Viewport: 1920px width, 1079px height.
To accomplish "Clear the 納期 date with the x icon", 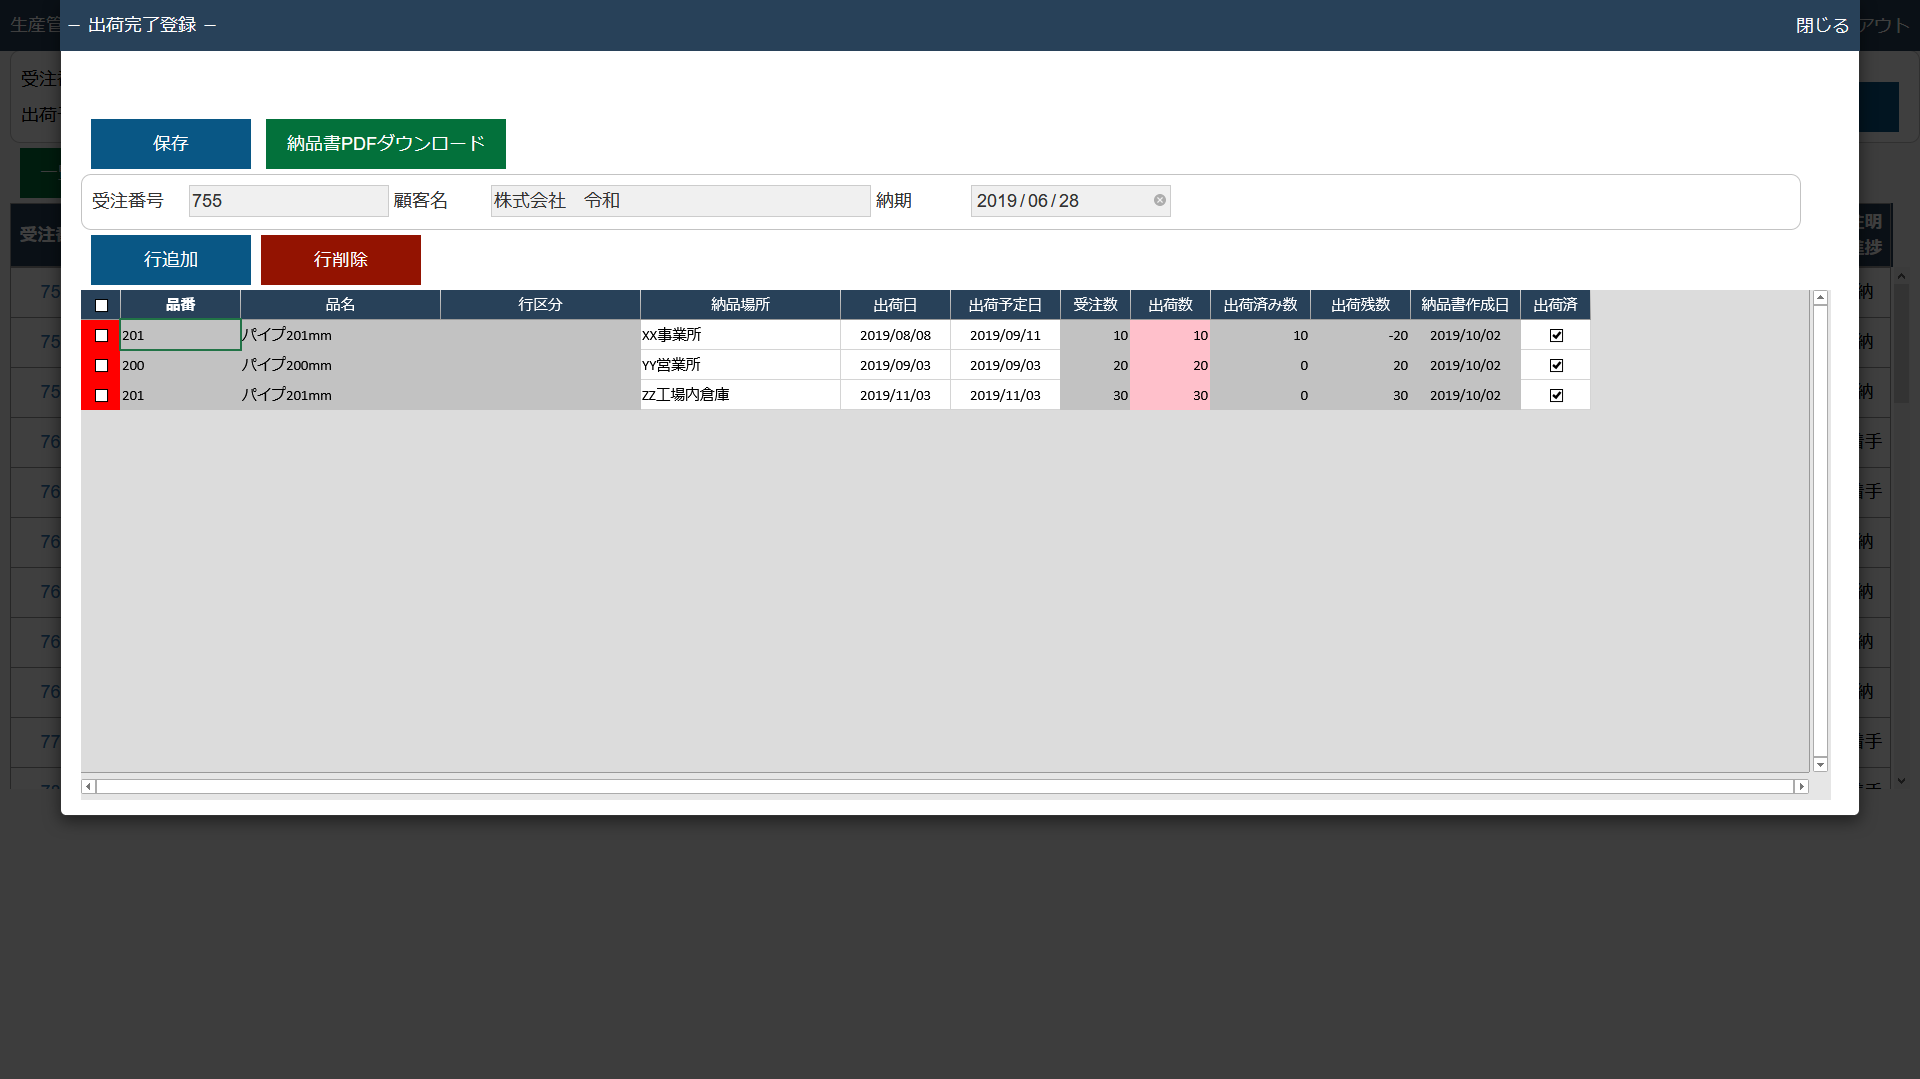I will [x=1159, y=200].
